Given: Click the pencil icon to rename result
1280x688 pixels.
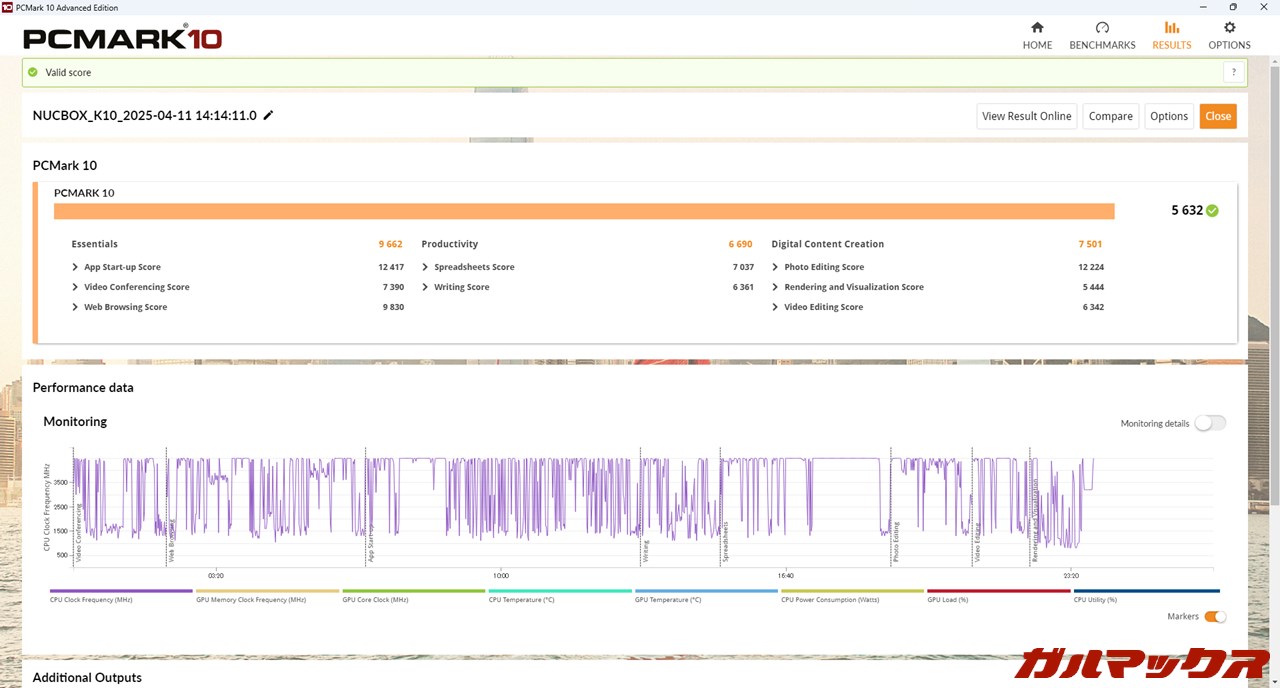Looking at the screenshot, I should coord(268,115).
